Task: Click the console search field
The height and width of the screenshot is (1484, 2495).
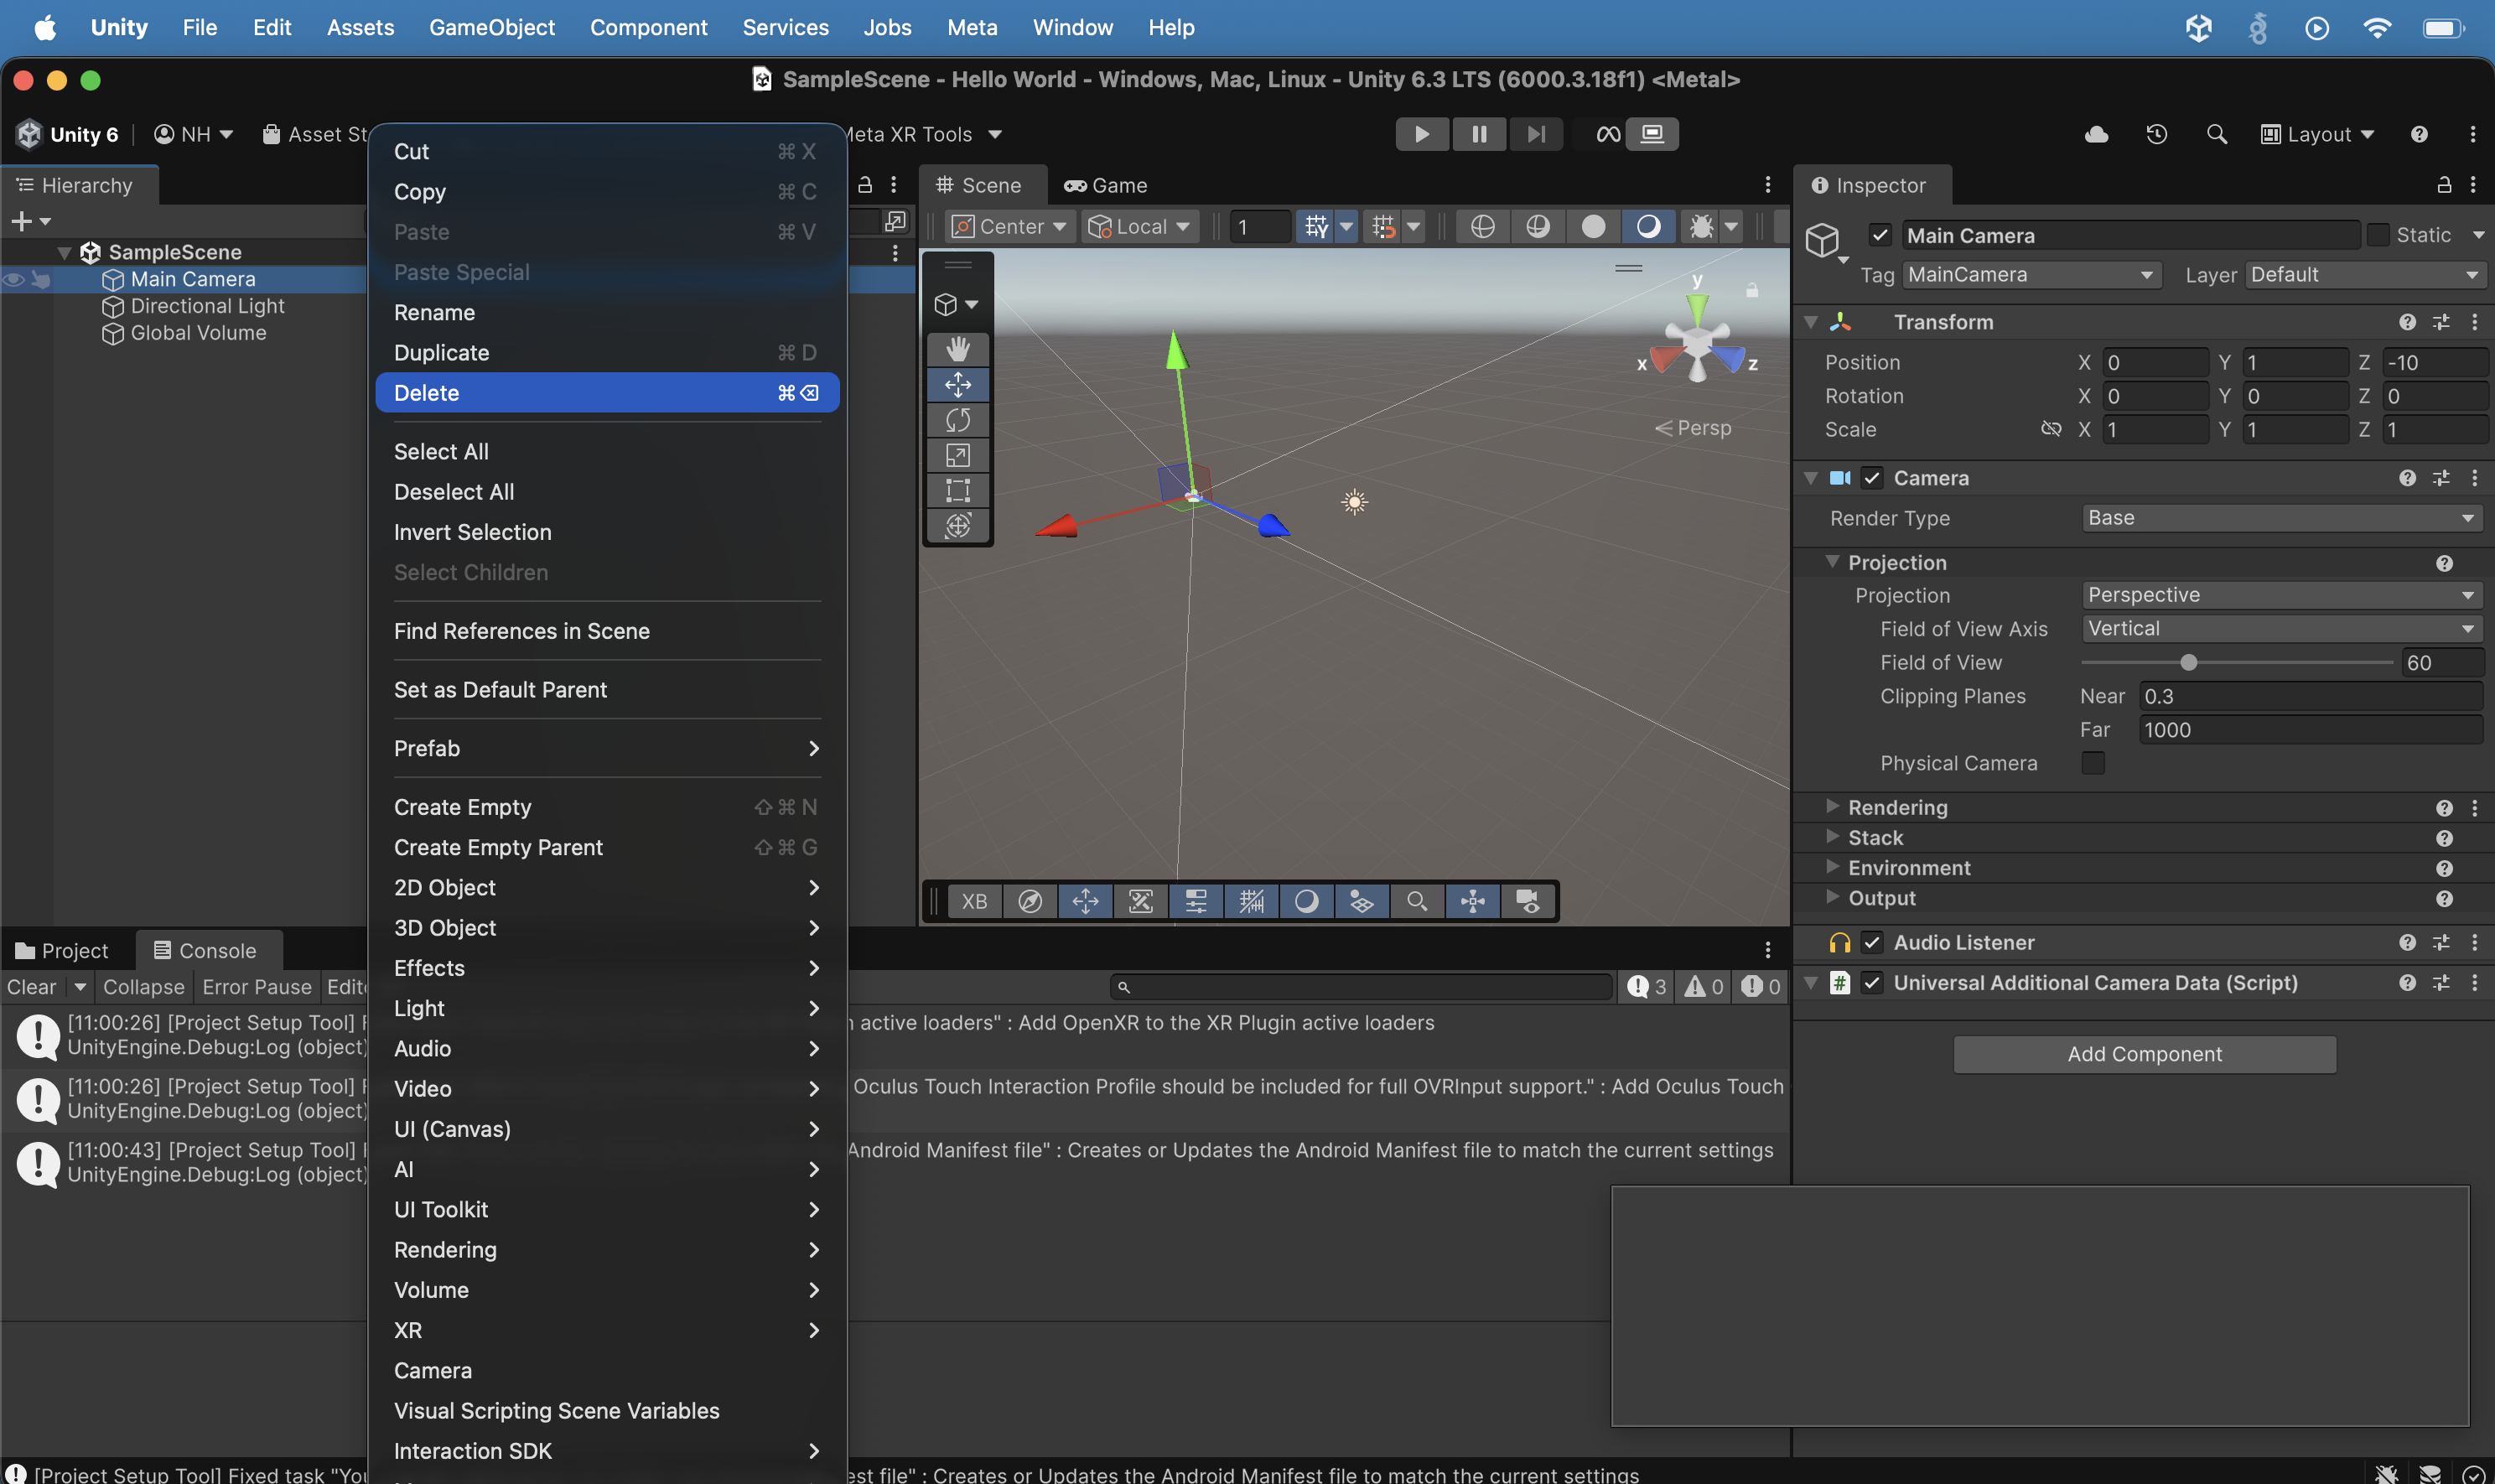Action: pyautogui.click(x=1360, y=987)
